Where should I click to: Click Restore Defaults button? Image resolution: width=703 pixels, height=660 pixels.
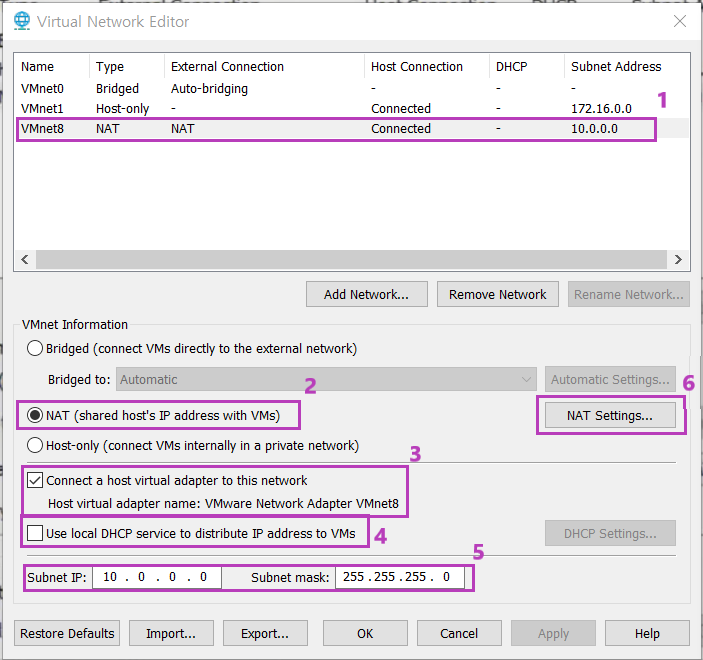(x=67, y=633)
